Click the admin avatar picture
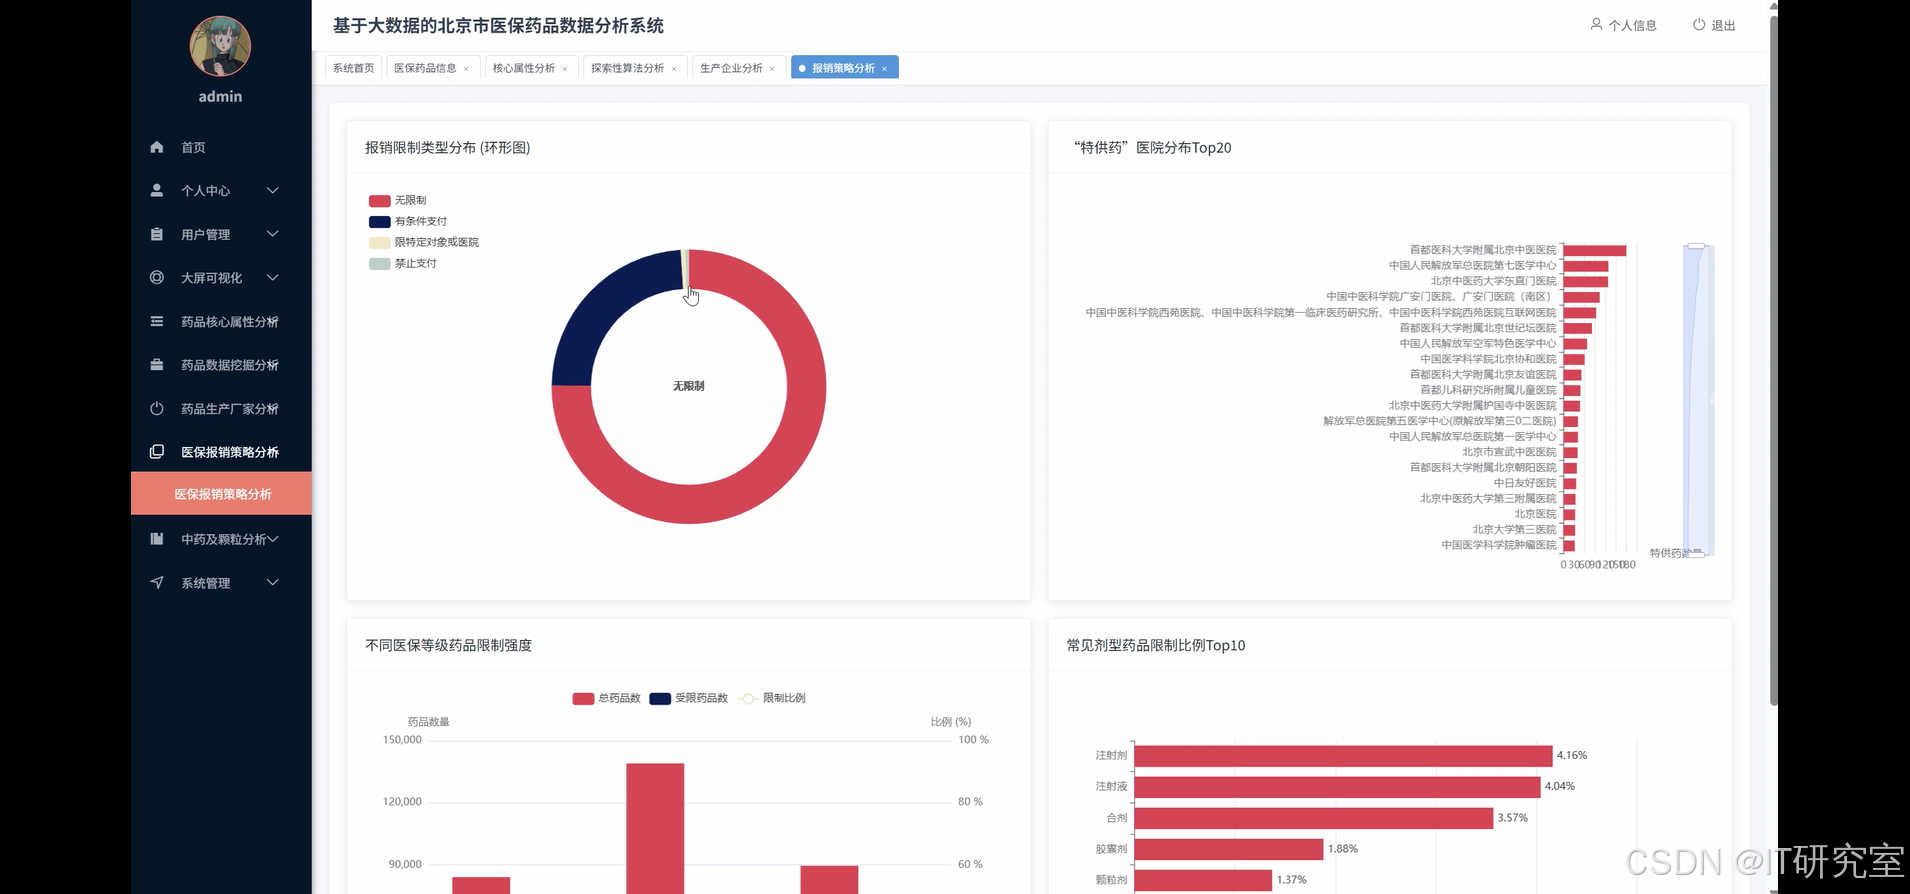The height and width of the screenshot is (894, 1910). (x=220, y=46)
